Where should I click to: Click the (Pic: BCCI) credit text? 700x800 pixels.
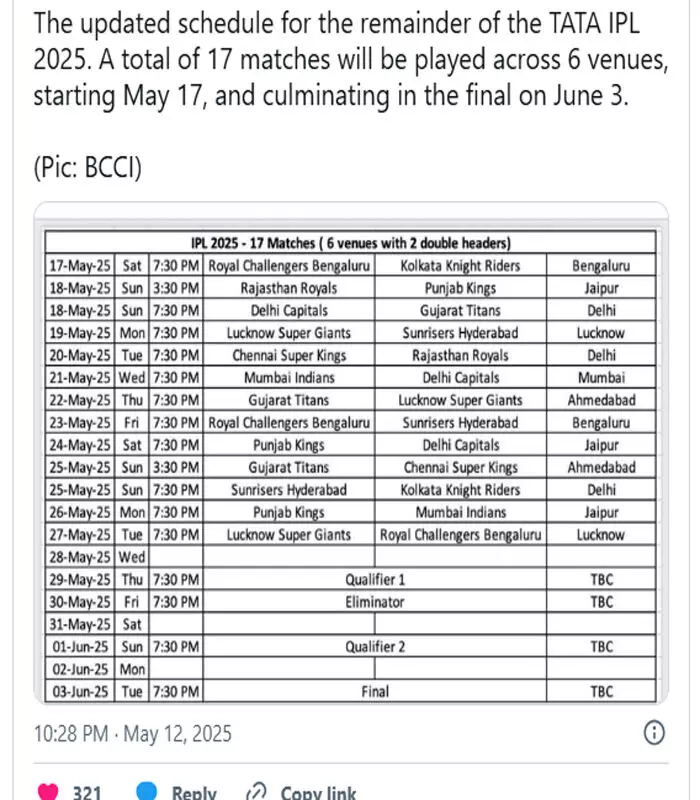point(88,167)
